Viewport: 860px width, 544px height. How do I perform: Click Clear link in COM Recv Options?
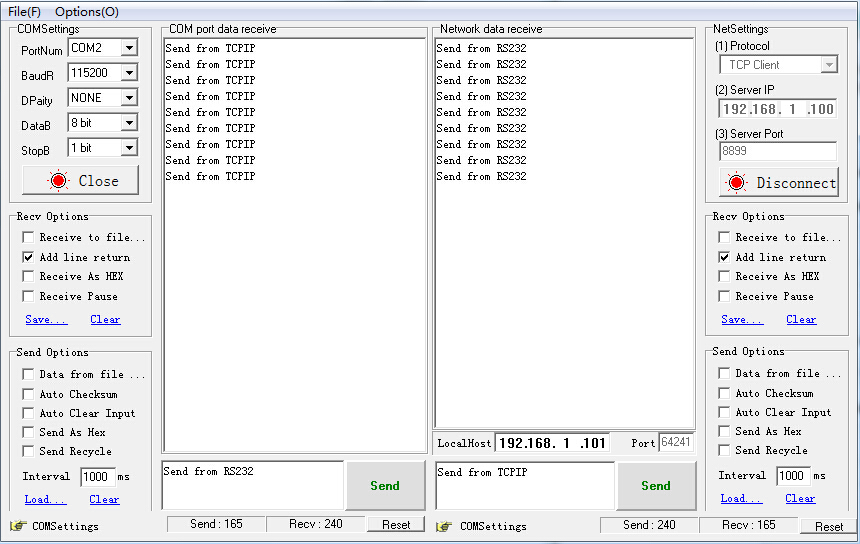point(105,319)
